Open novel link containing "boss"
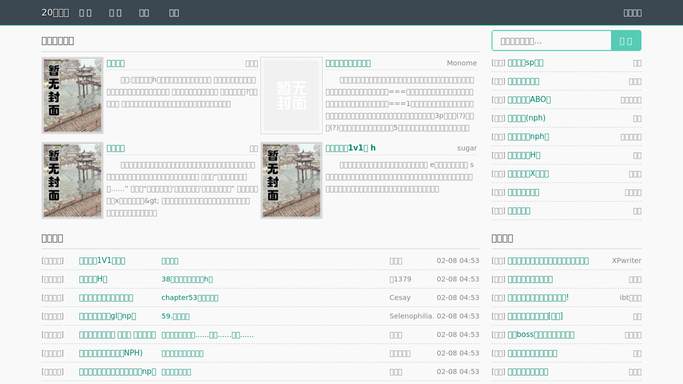Screen dimensions: 683x384 [x=541, y=335]
